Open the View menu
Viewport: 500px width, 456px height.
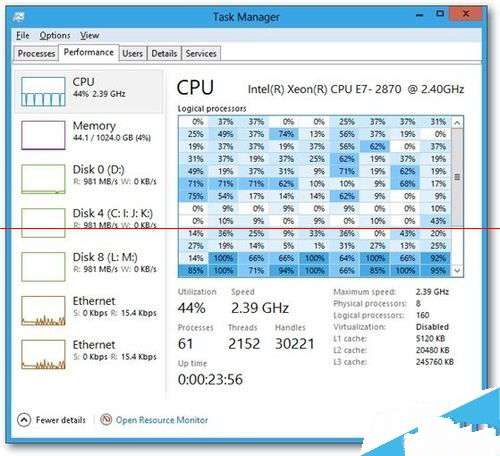89,35
